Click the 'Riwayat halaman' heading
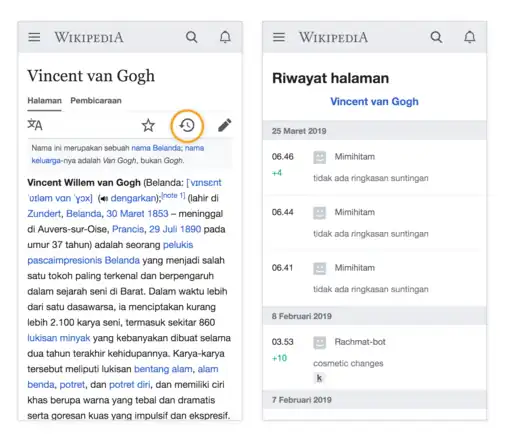505x441 pixels. coord(330,78)
